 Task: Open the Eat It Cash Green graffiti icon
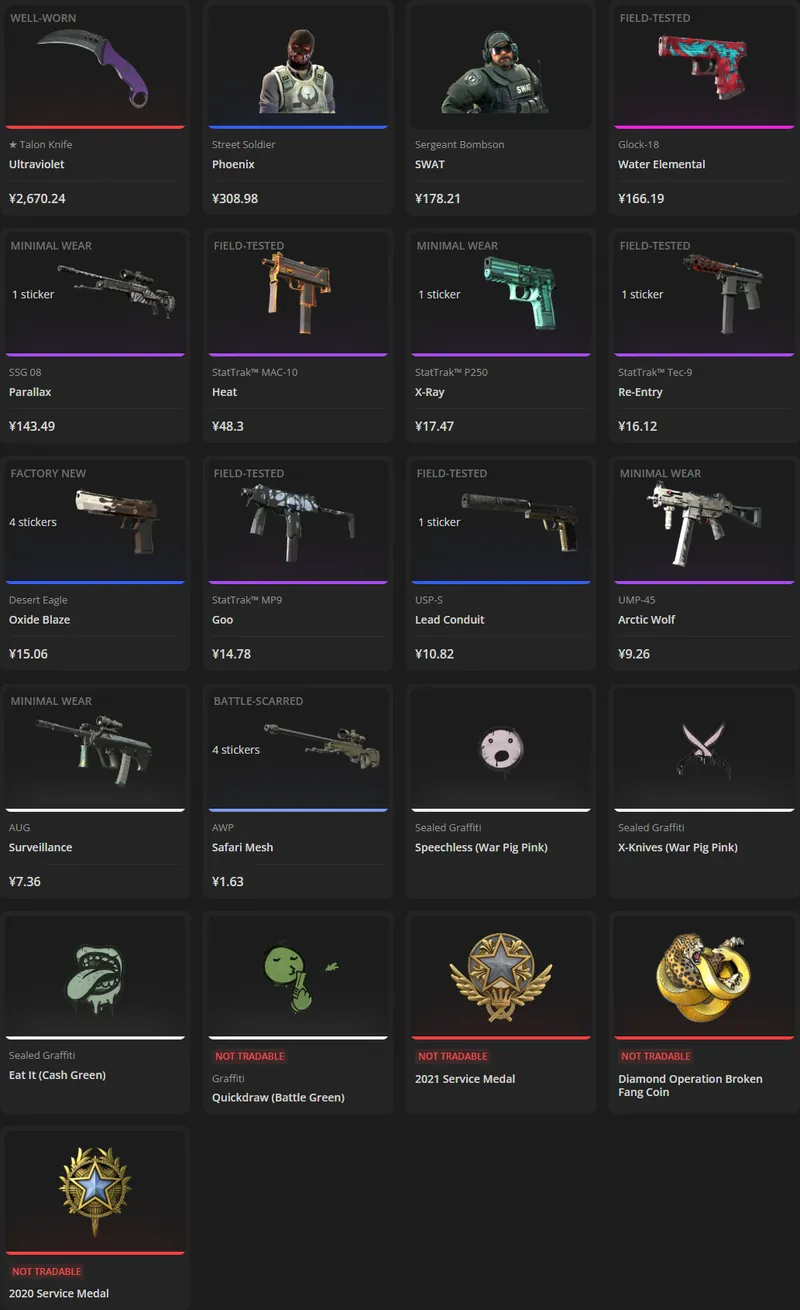95,976
